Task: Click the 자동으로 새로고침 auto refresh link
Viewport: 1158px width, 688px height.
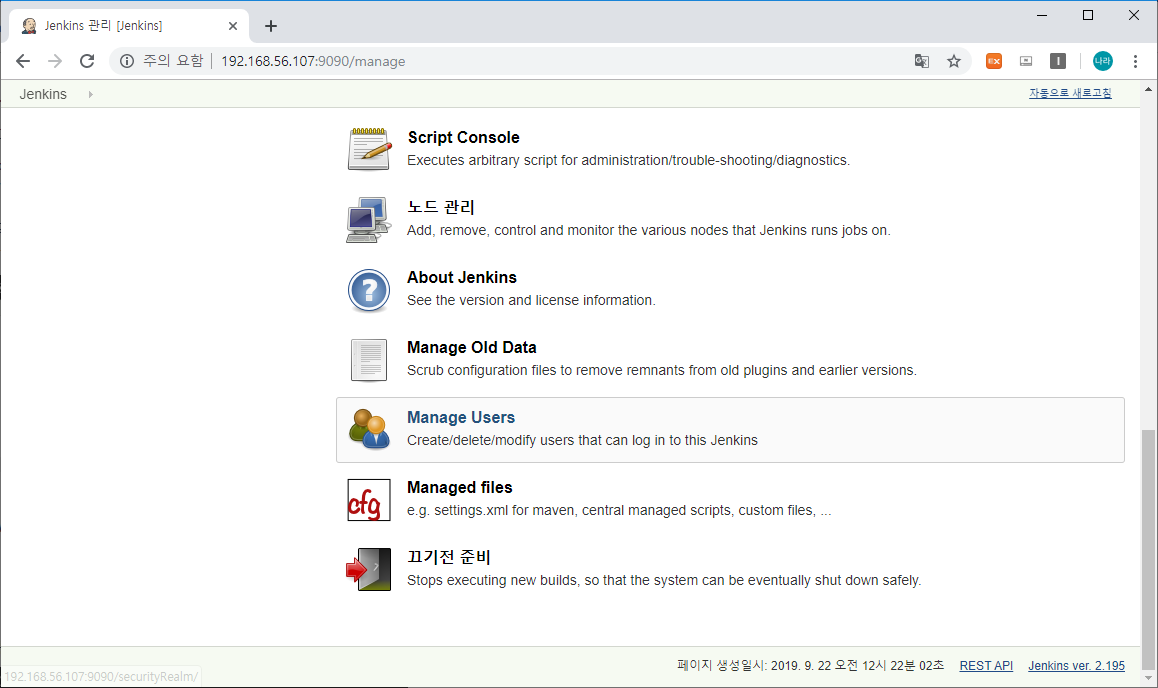Action: 1070,93
